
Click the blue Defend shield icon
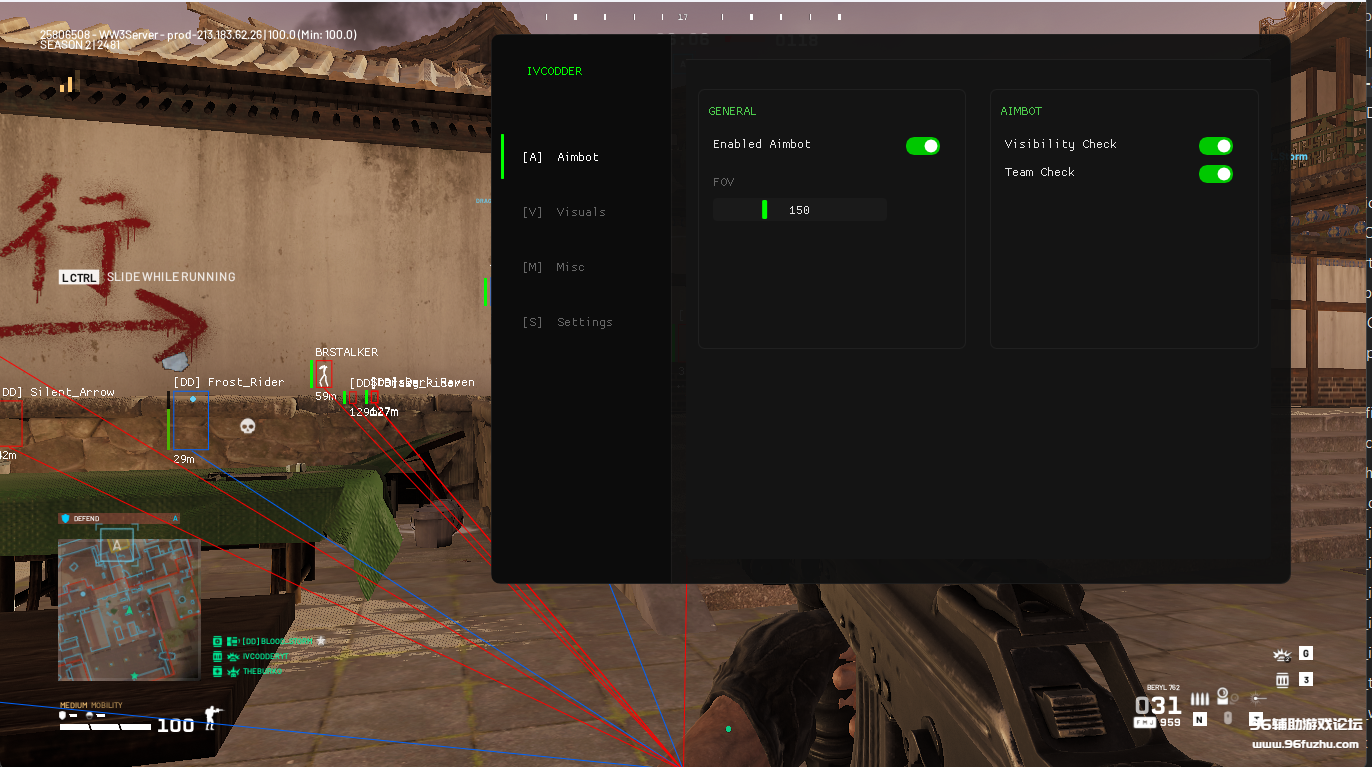(x=66, y=519)
